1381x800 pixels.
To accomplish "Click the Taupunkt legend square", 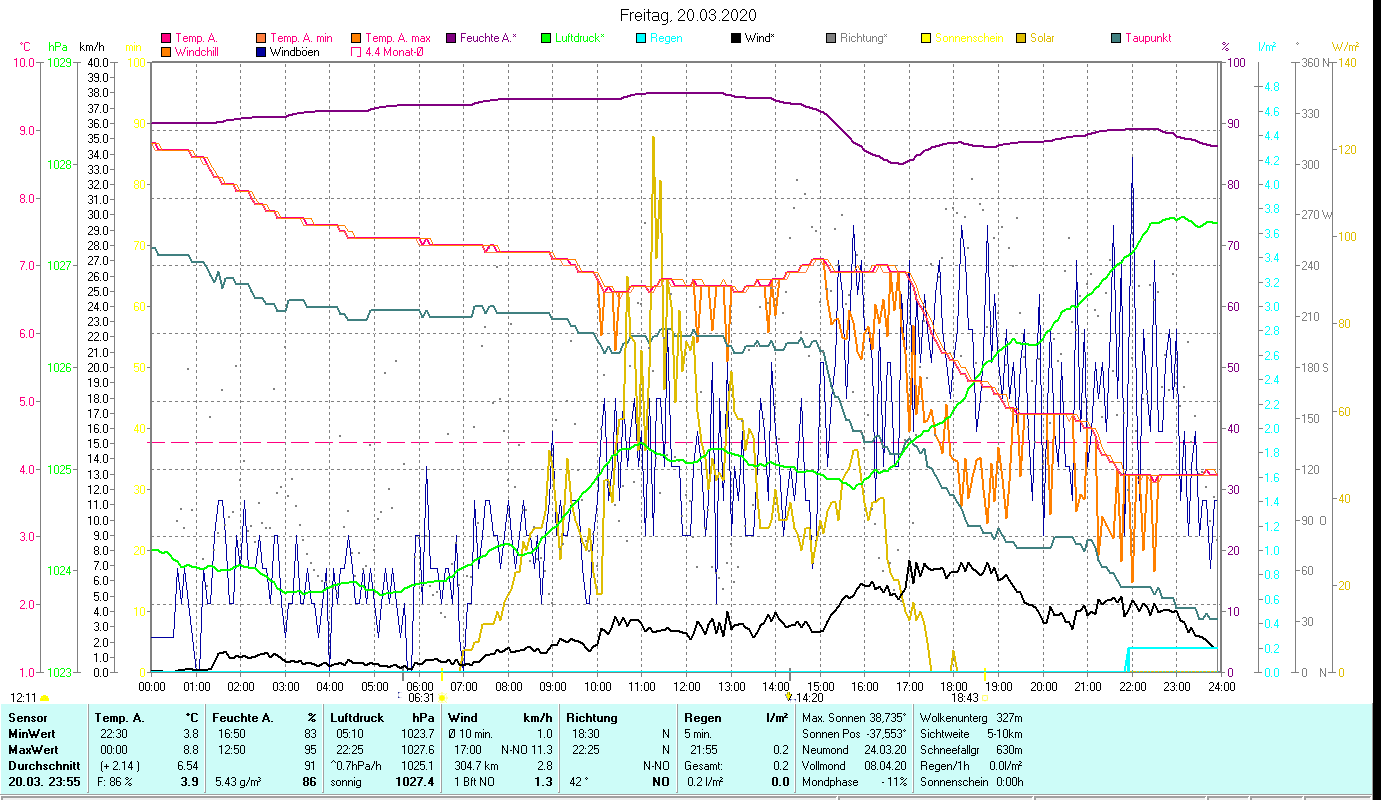I will pos(1116,39).
